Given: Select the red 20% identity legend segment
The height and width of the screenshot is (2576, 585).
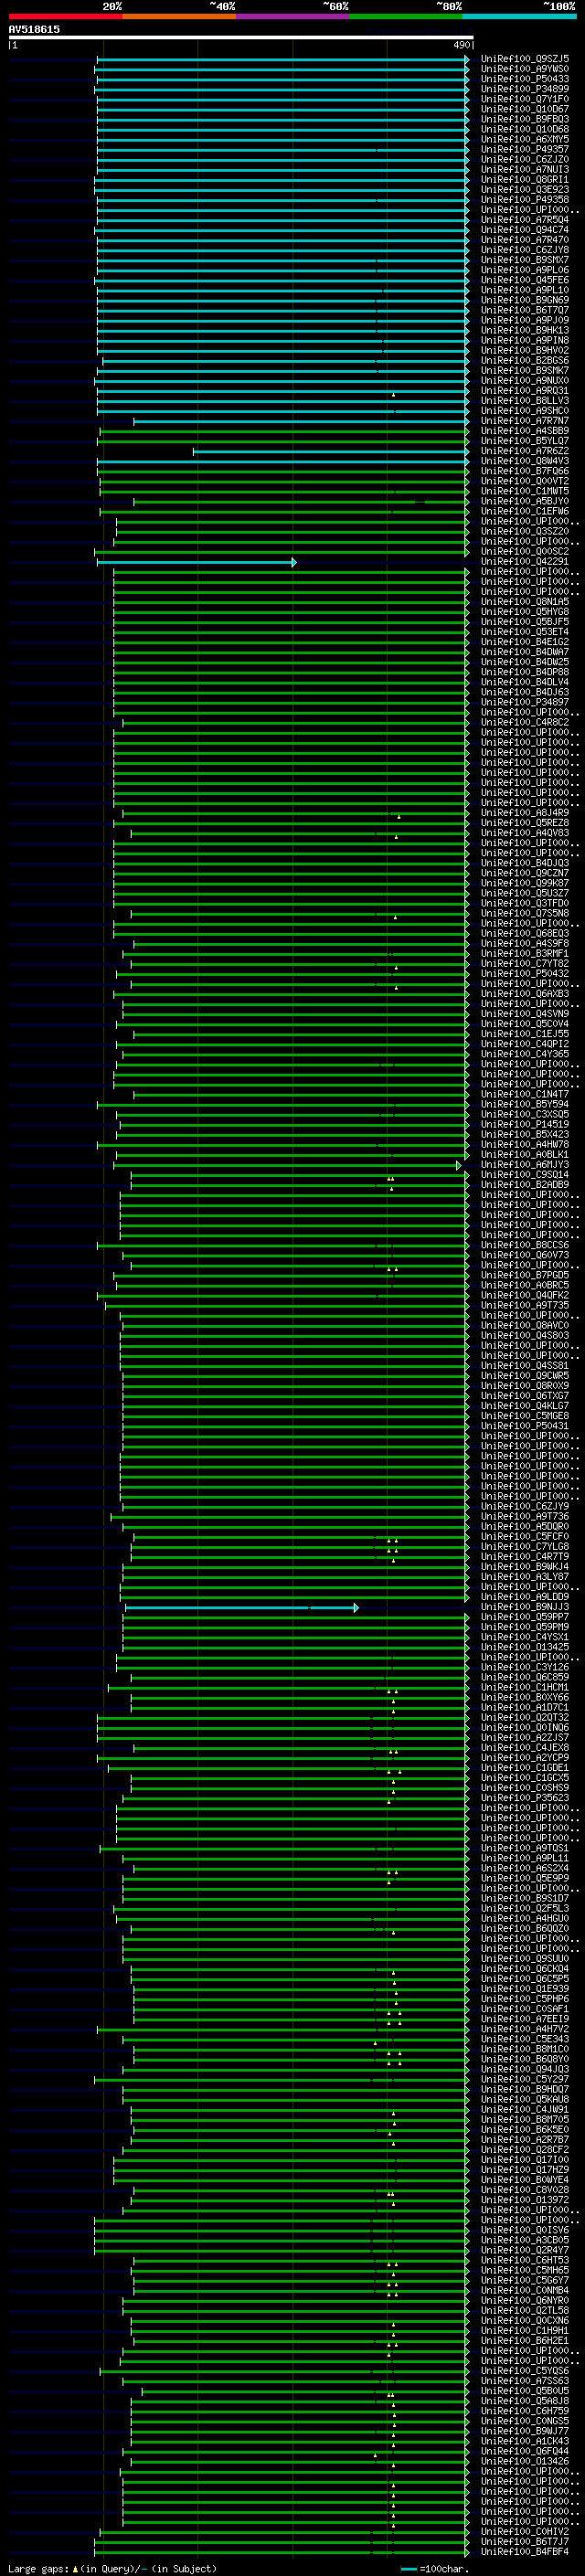Looking at the screenshot, I should click(65, 17).
